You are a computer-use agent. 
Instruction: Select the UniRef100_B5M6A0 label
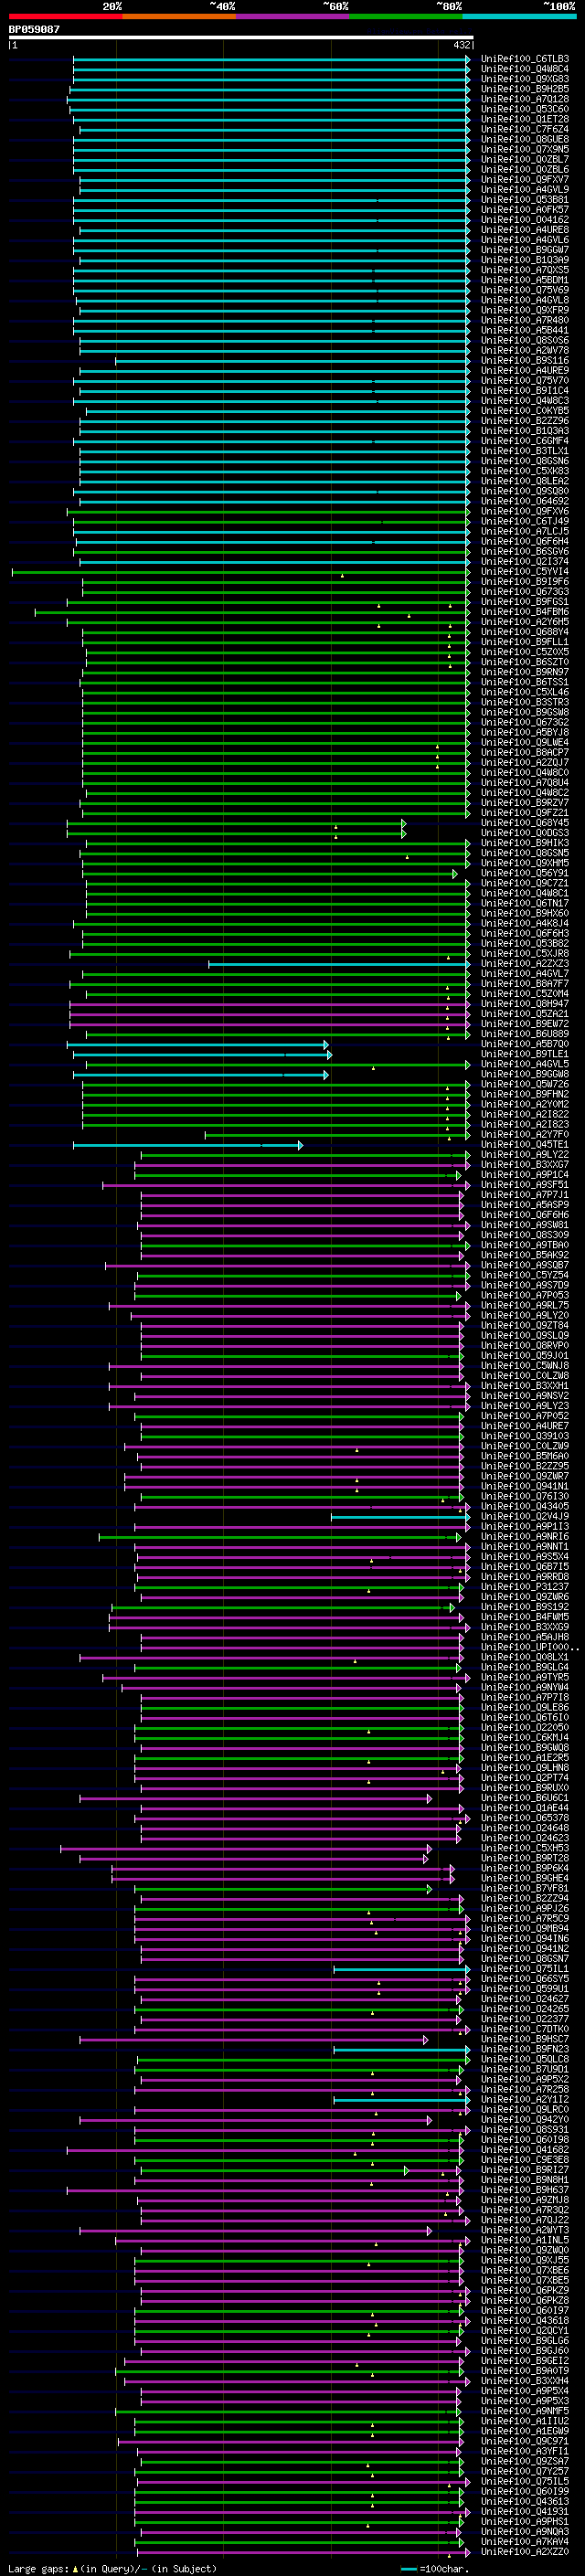(x=525, y=1456)
